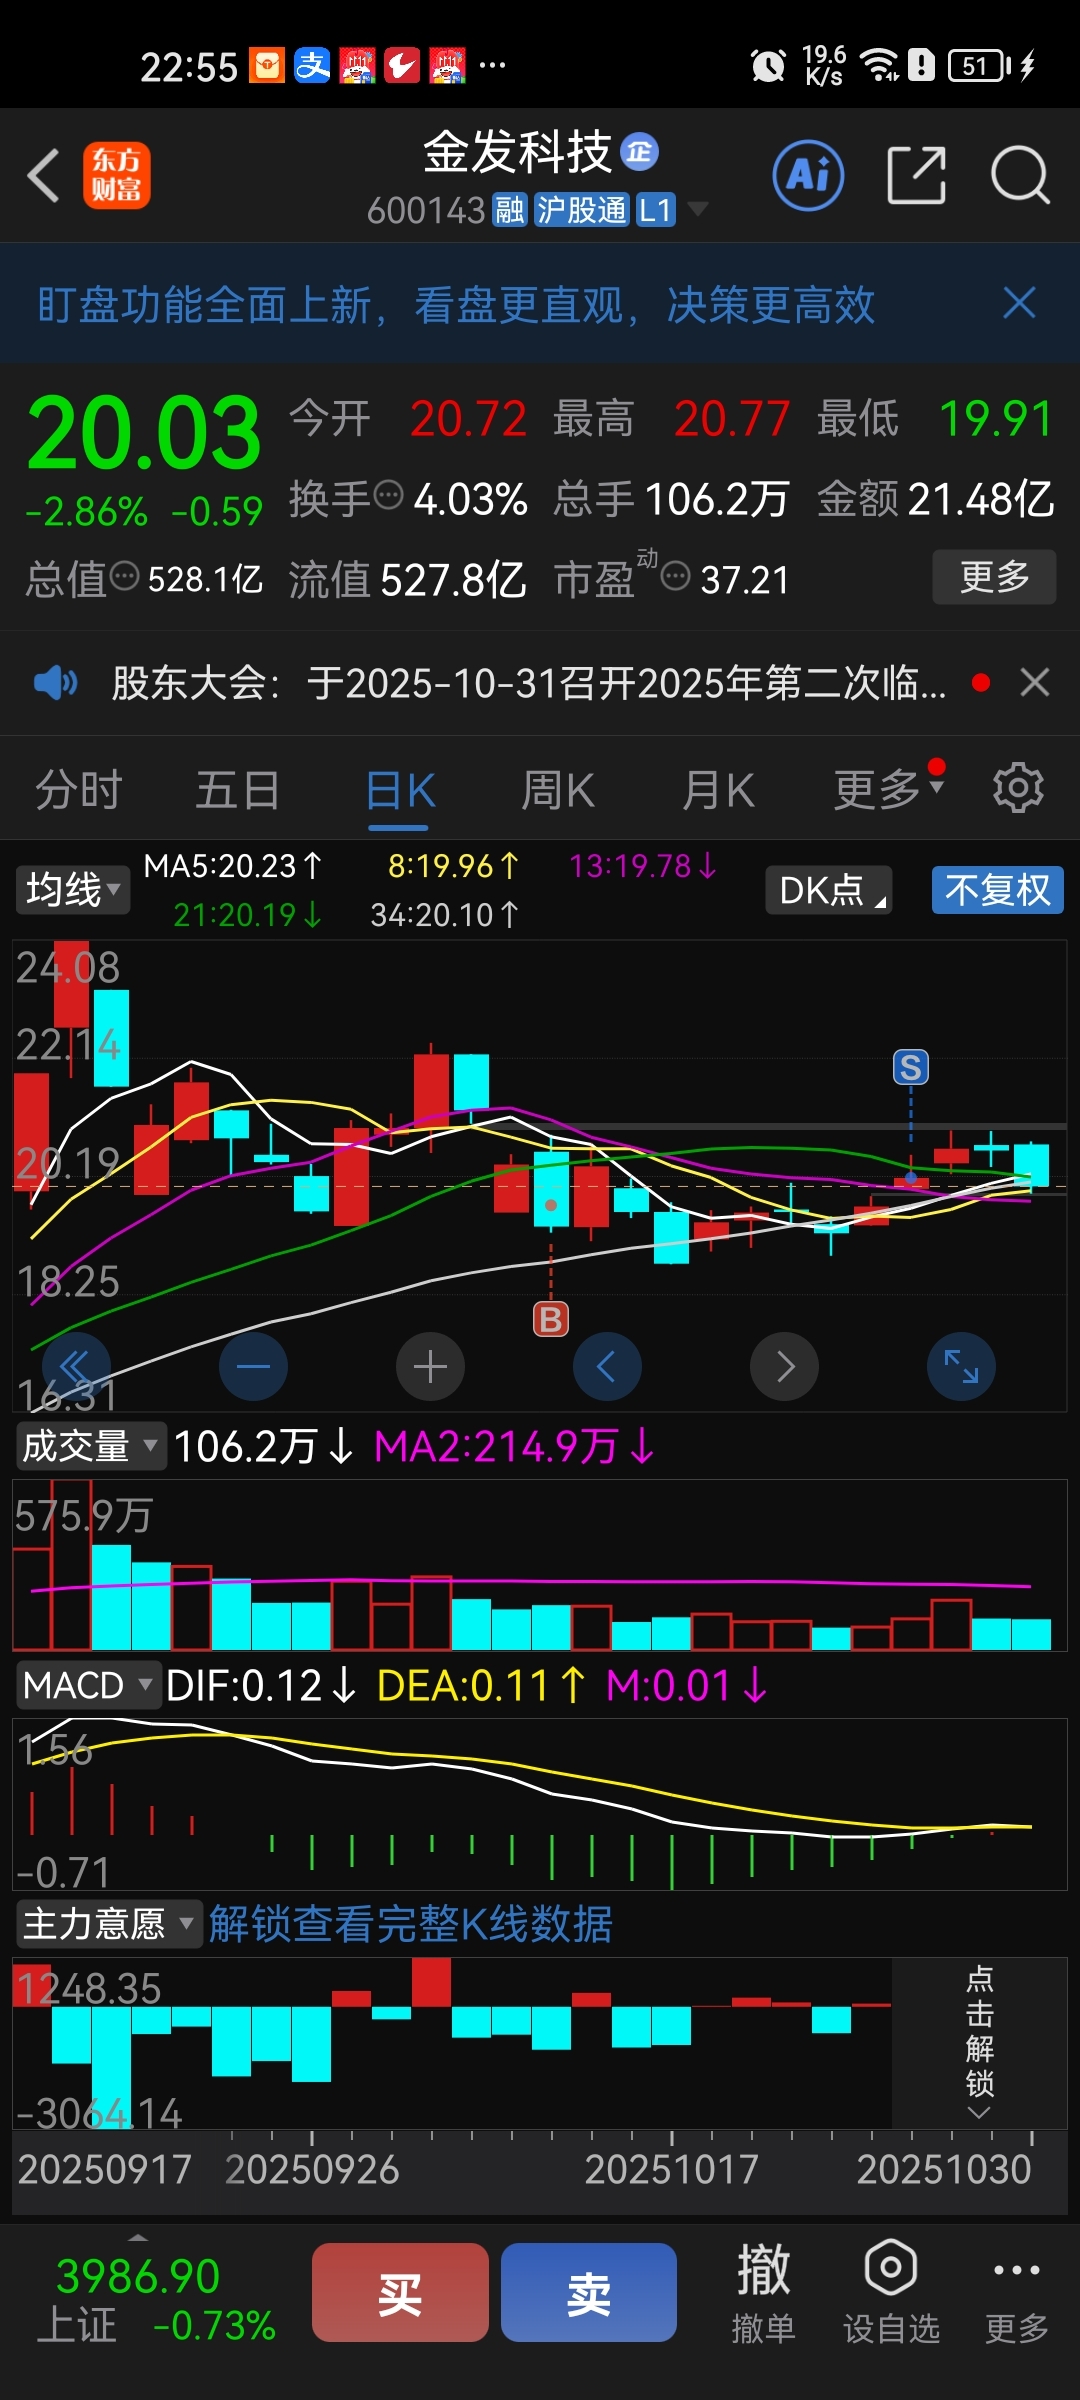
Task: Tap the 总值 info icon
Action: tap(124, 576)
